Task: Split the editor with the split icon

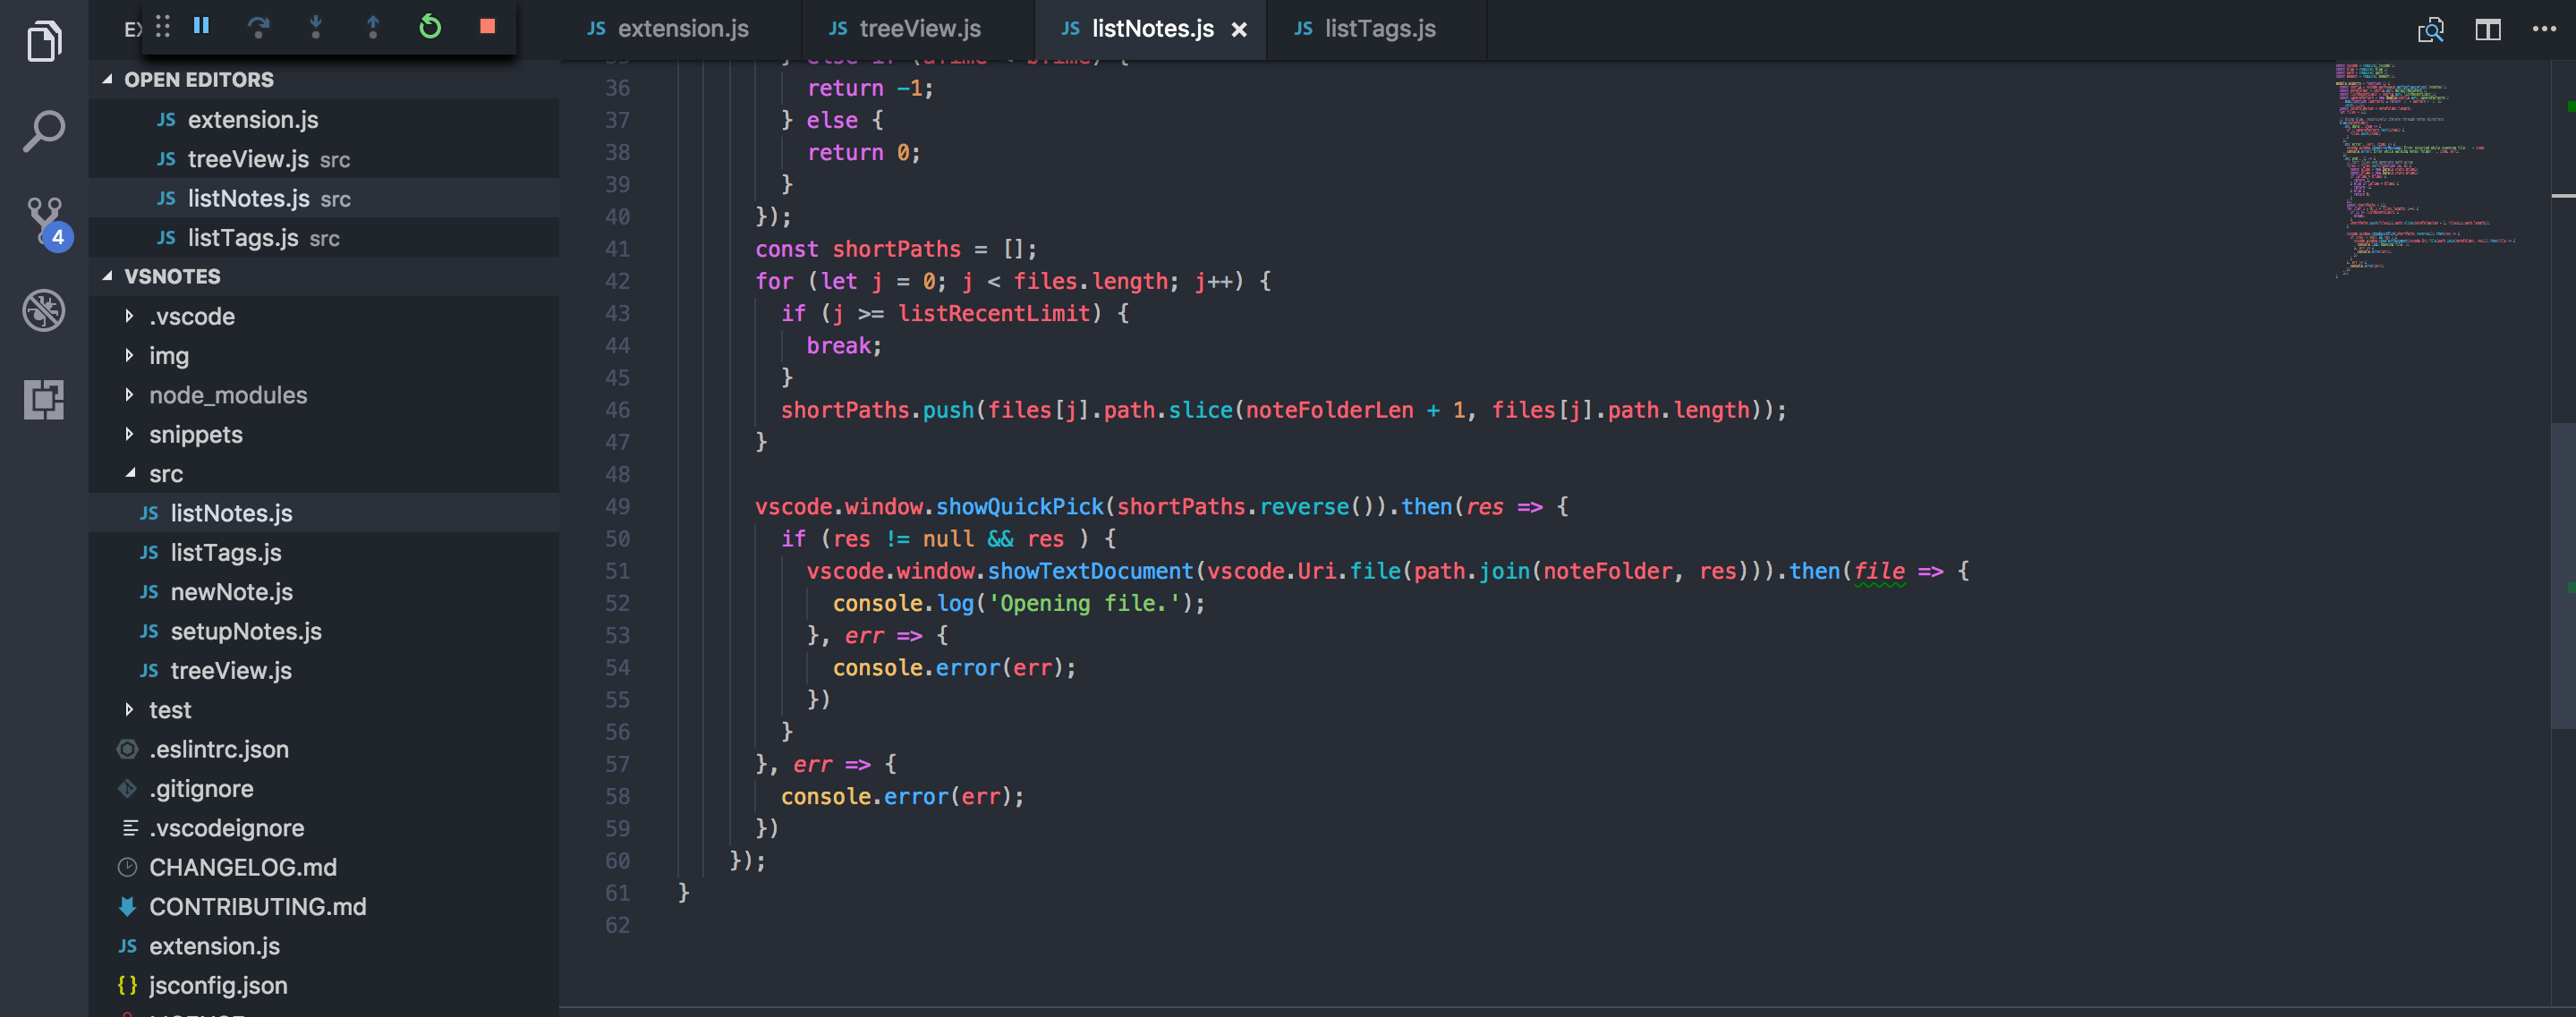Action: click(2488, 29)
